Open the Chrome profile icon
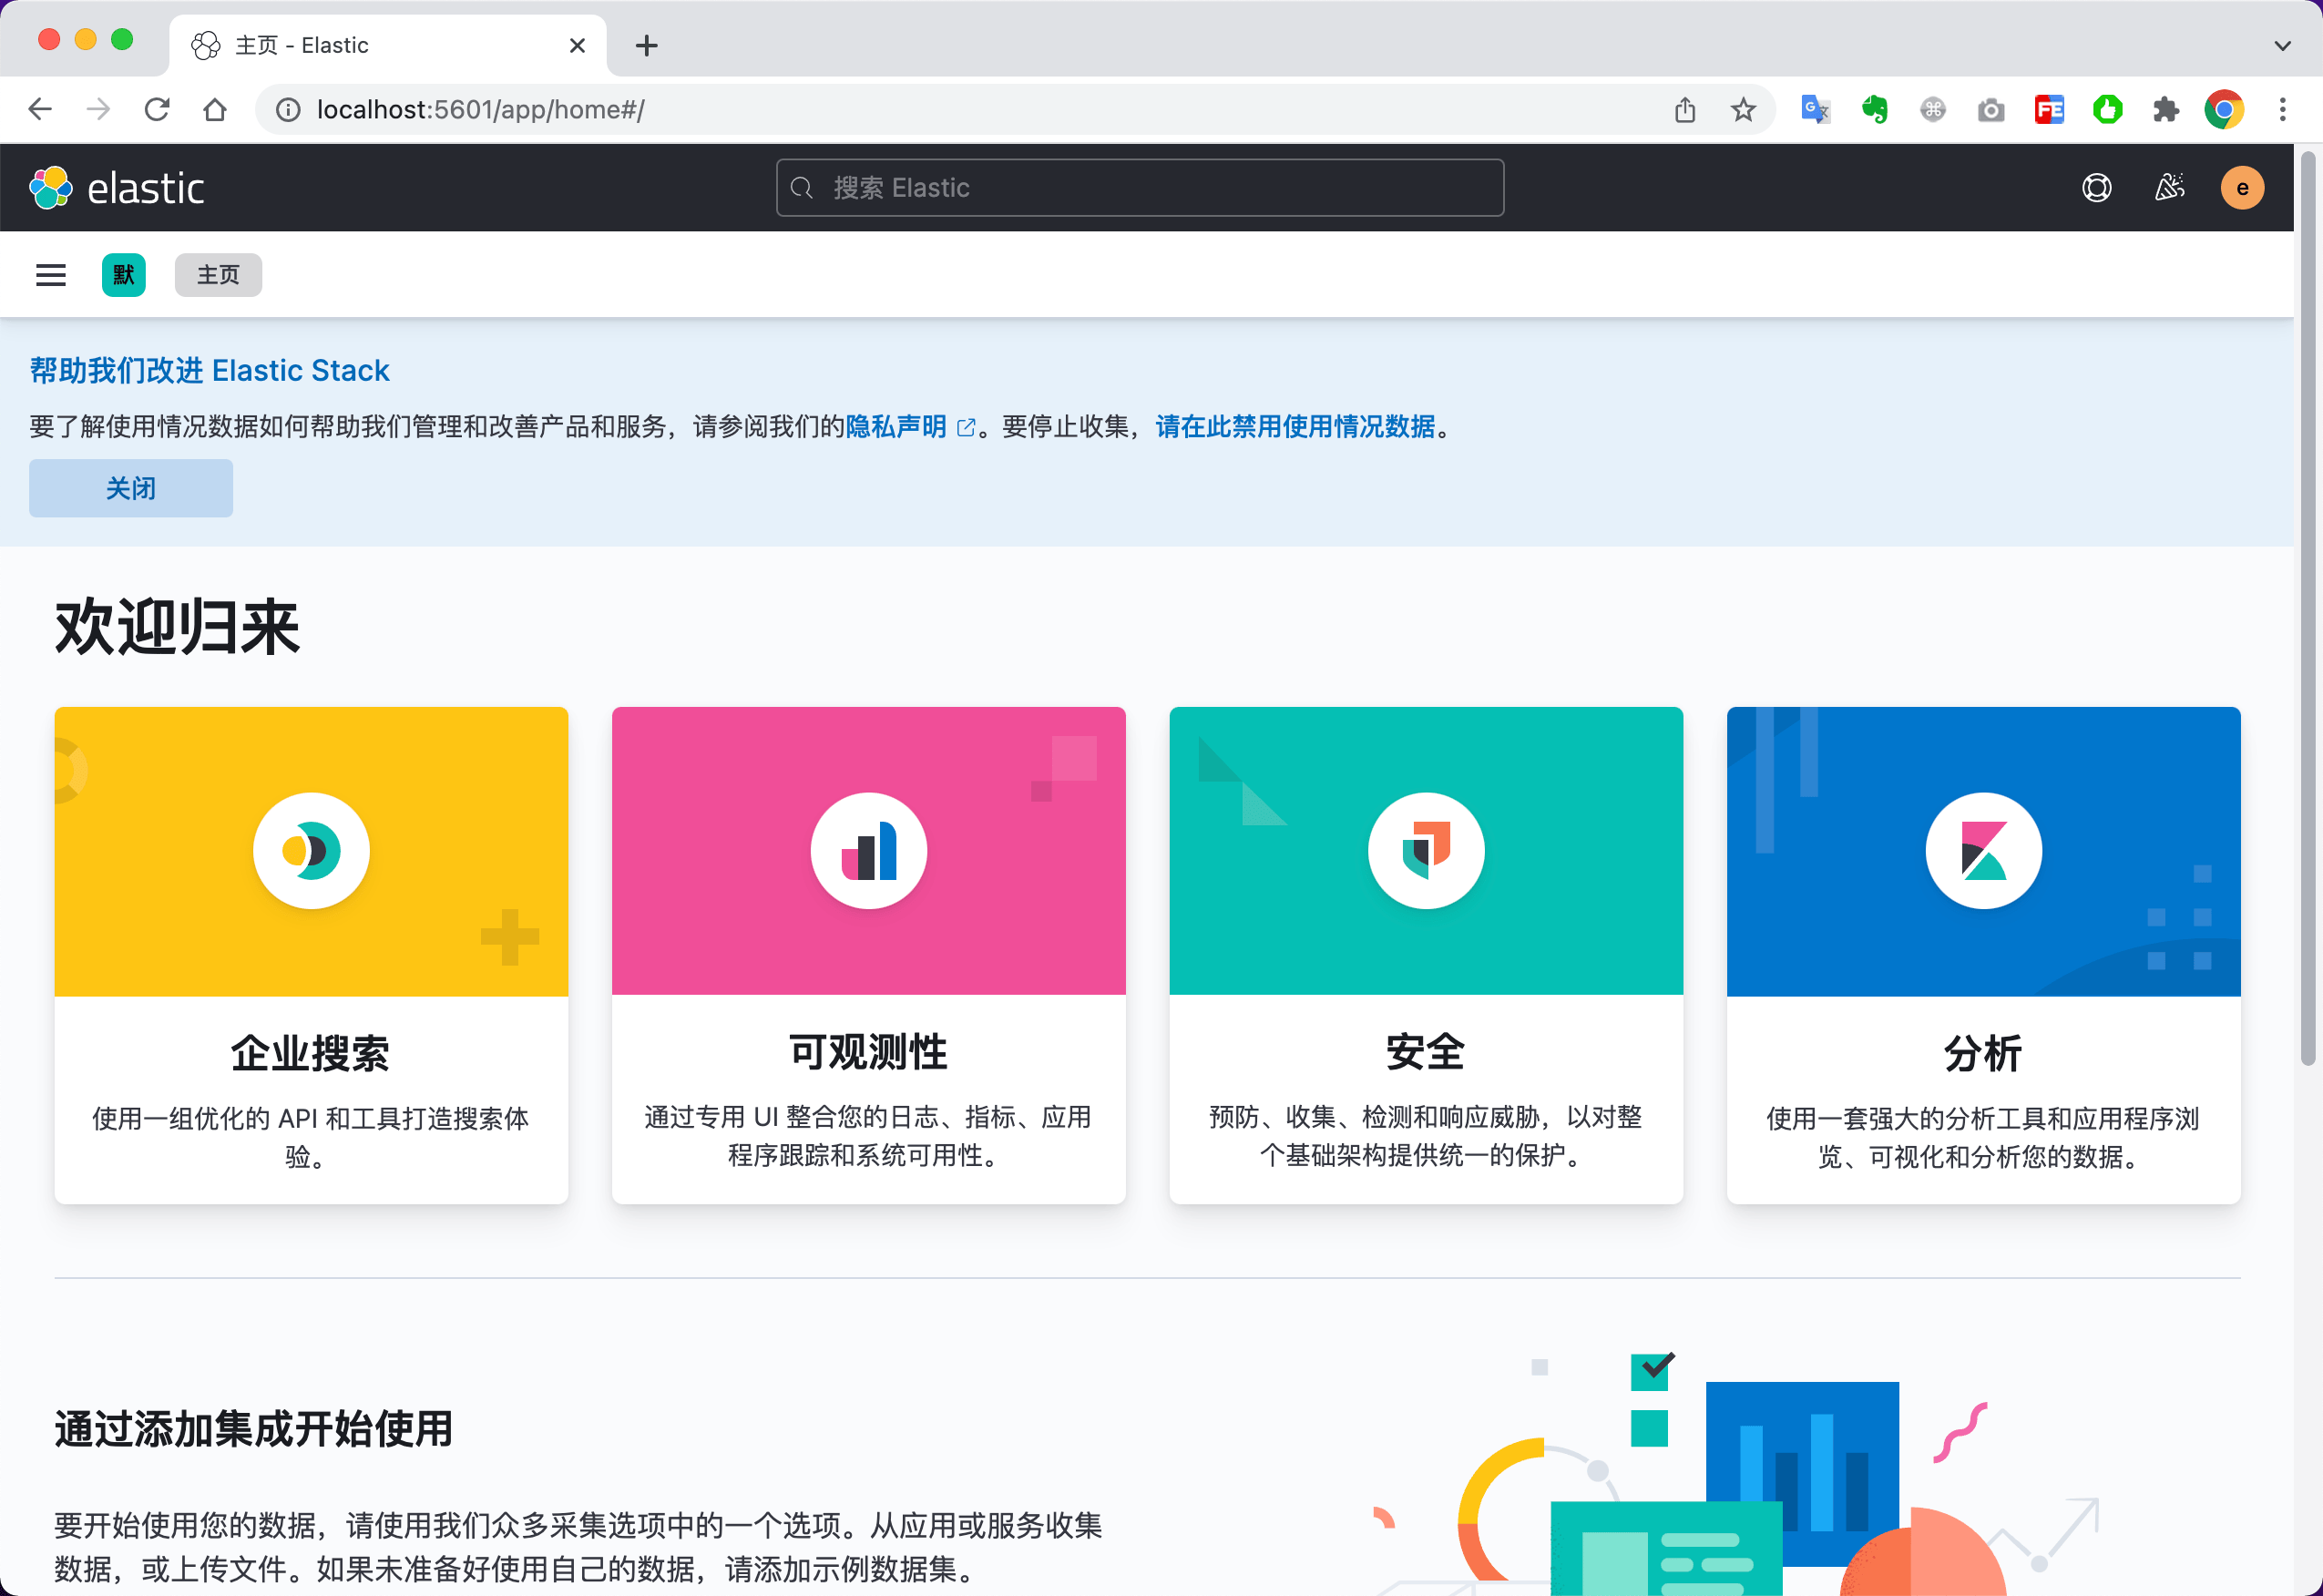 pyautogui.click(x=2224, y=109)
